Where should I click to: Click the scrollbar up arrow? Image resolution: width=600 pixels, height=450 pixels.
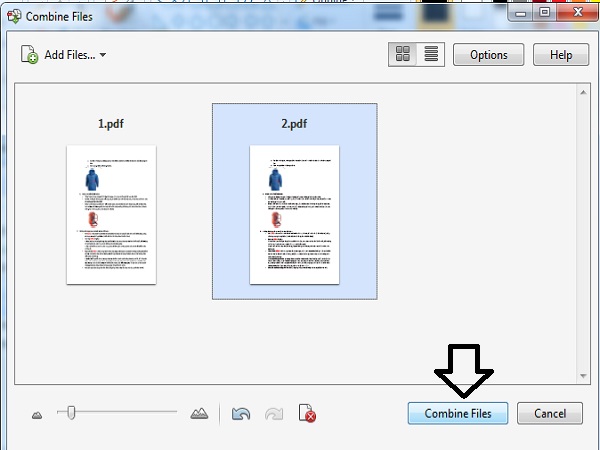[x=583, y=92]
